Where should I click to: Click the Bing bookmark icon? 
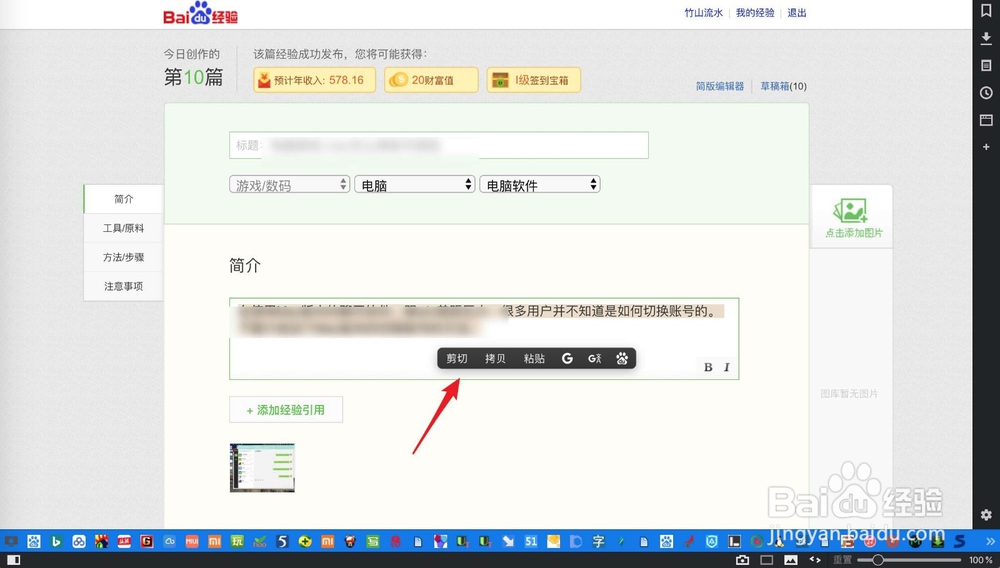56,542
